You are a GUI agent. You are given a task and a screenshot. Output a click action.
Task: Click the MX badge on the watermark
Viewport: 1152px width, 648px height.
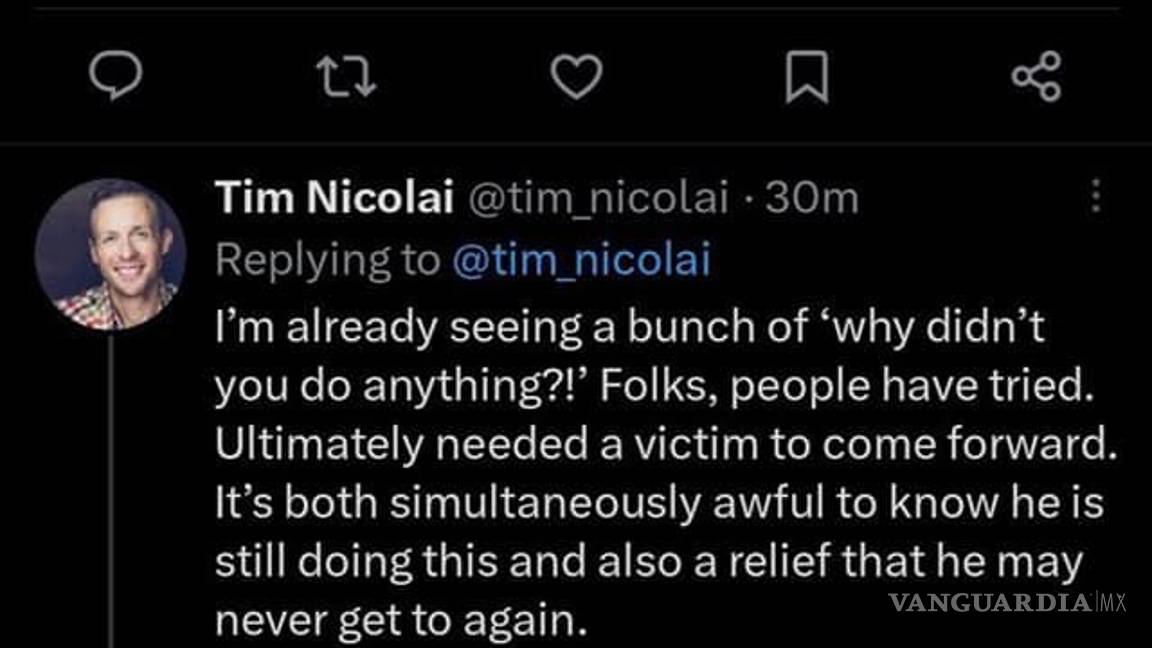[1112, 603]
